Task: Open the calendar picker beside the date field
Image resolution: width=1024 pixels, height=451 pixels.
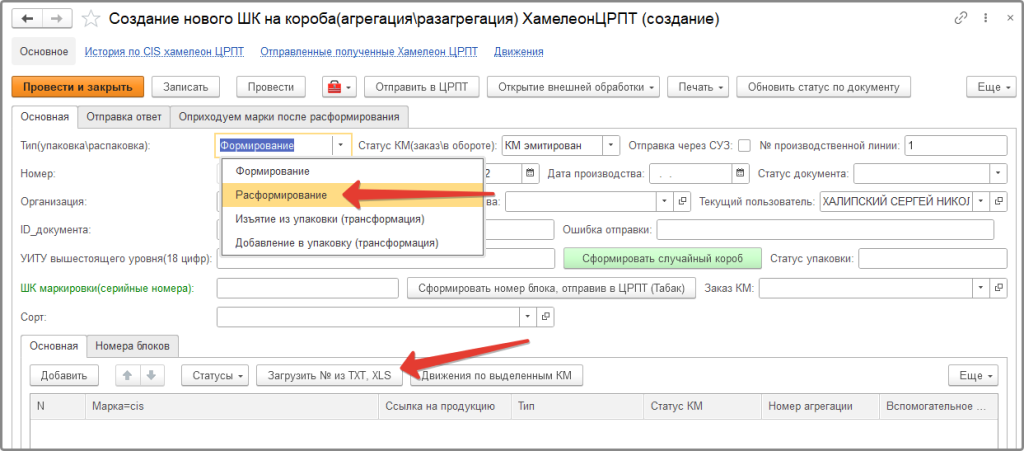Action: (530, 173)
